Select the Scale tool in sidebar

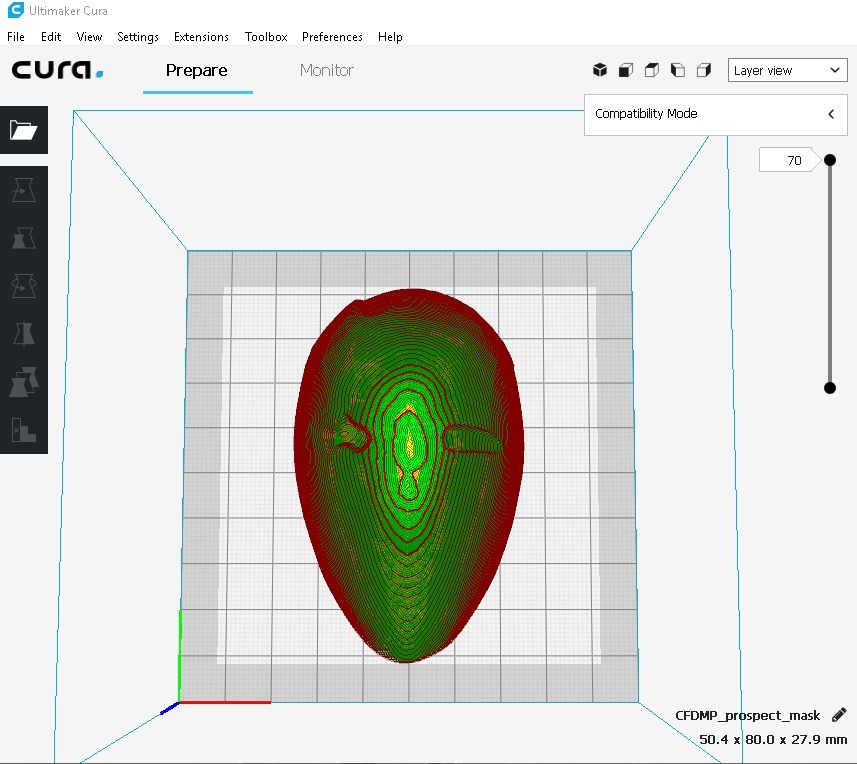coord(24,238)
